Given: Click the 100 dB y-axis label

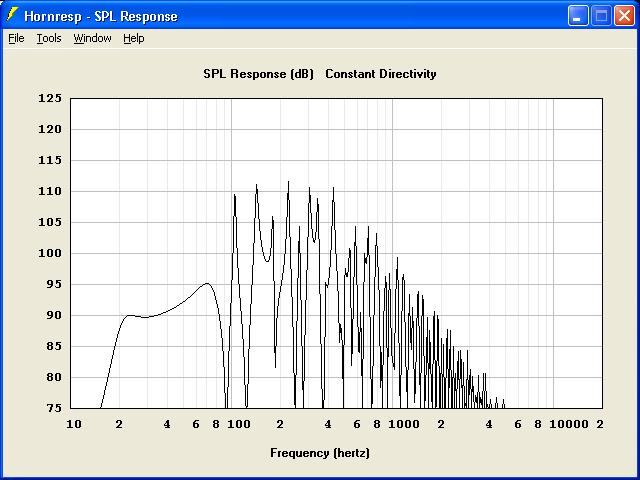Looking at the screenshot, I should 50,253.
